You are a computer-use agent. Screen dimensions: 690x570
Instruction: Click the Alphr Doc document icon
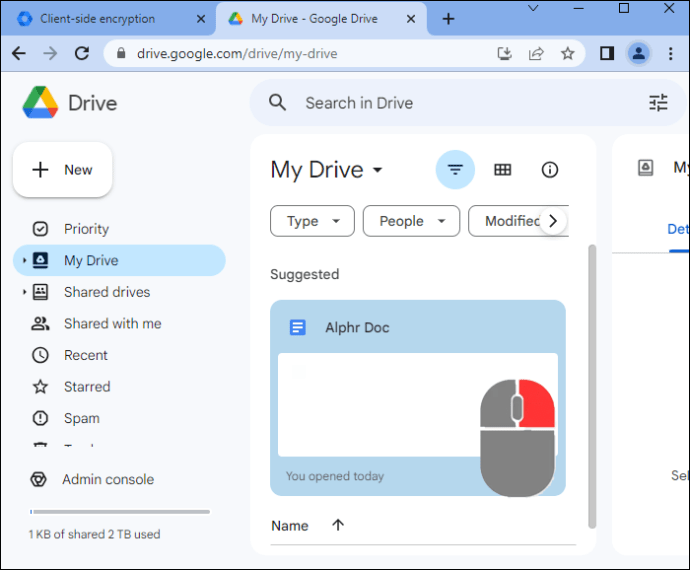(x=297, y=327)
